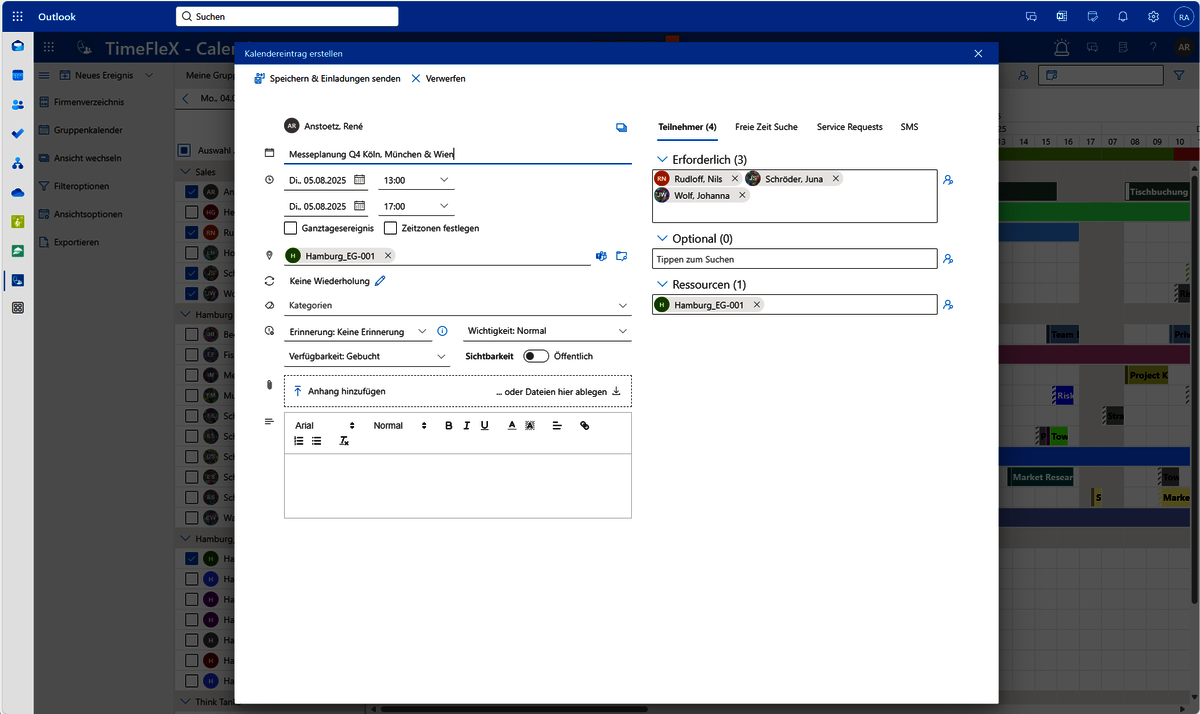1200x714 pixels.
Task: Click Verwerfen to discard the entry
Action: (438, 79)
